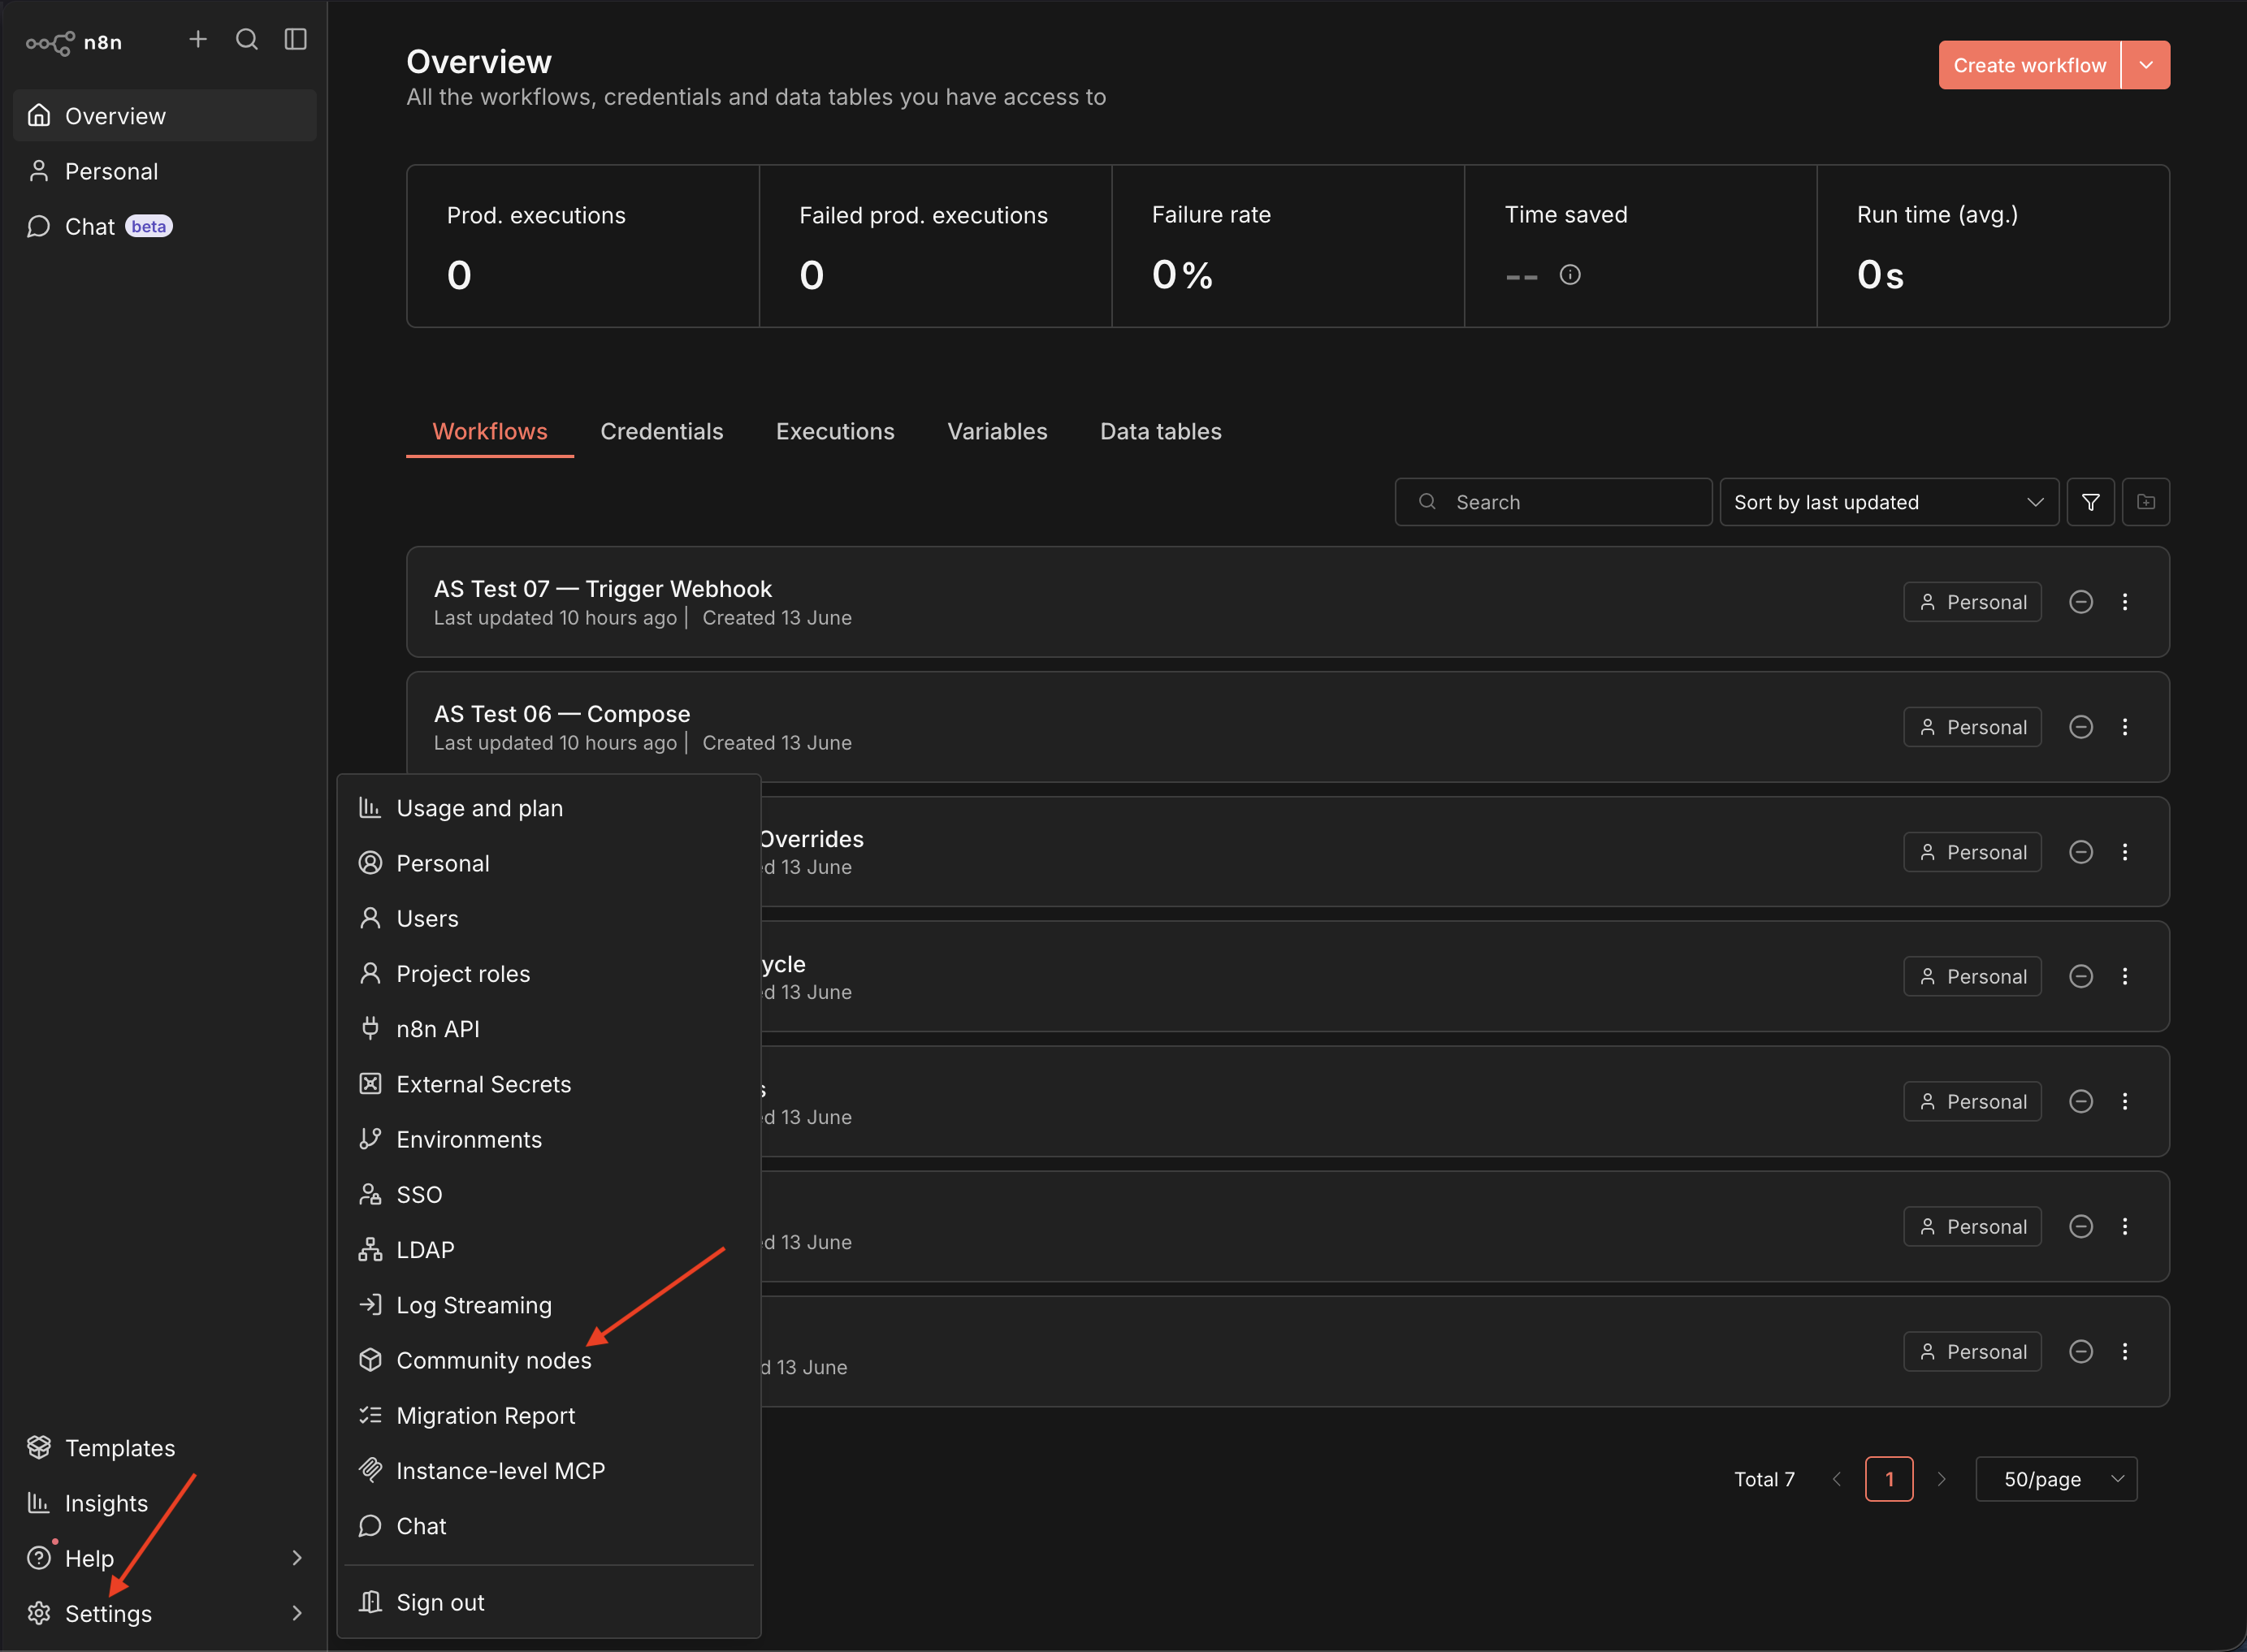Open Instance-level MCP settings

point(549,1470)
